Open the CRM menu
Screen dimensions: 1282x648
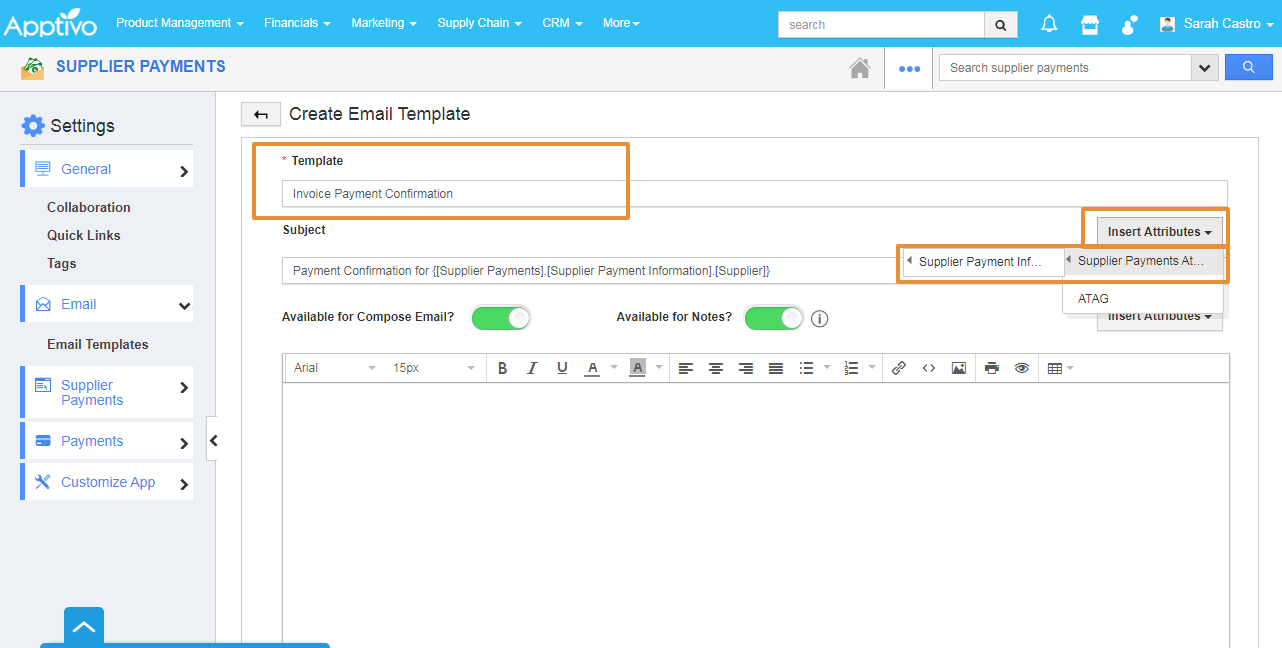click(x=562, y=23)
